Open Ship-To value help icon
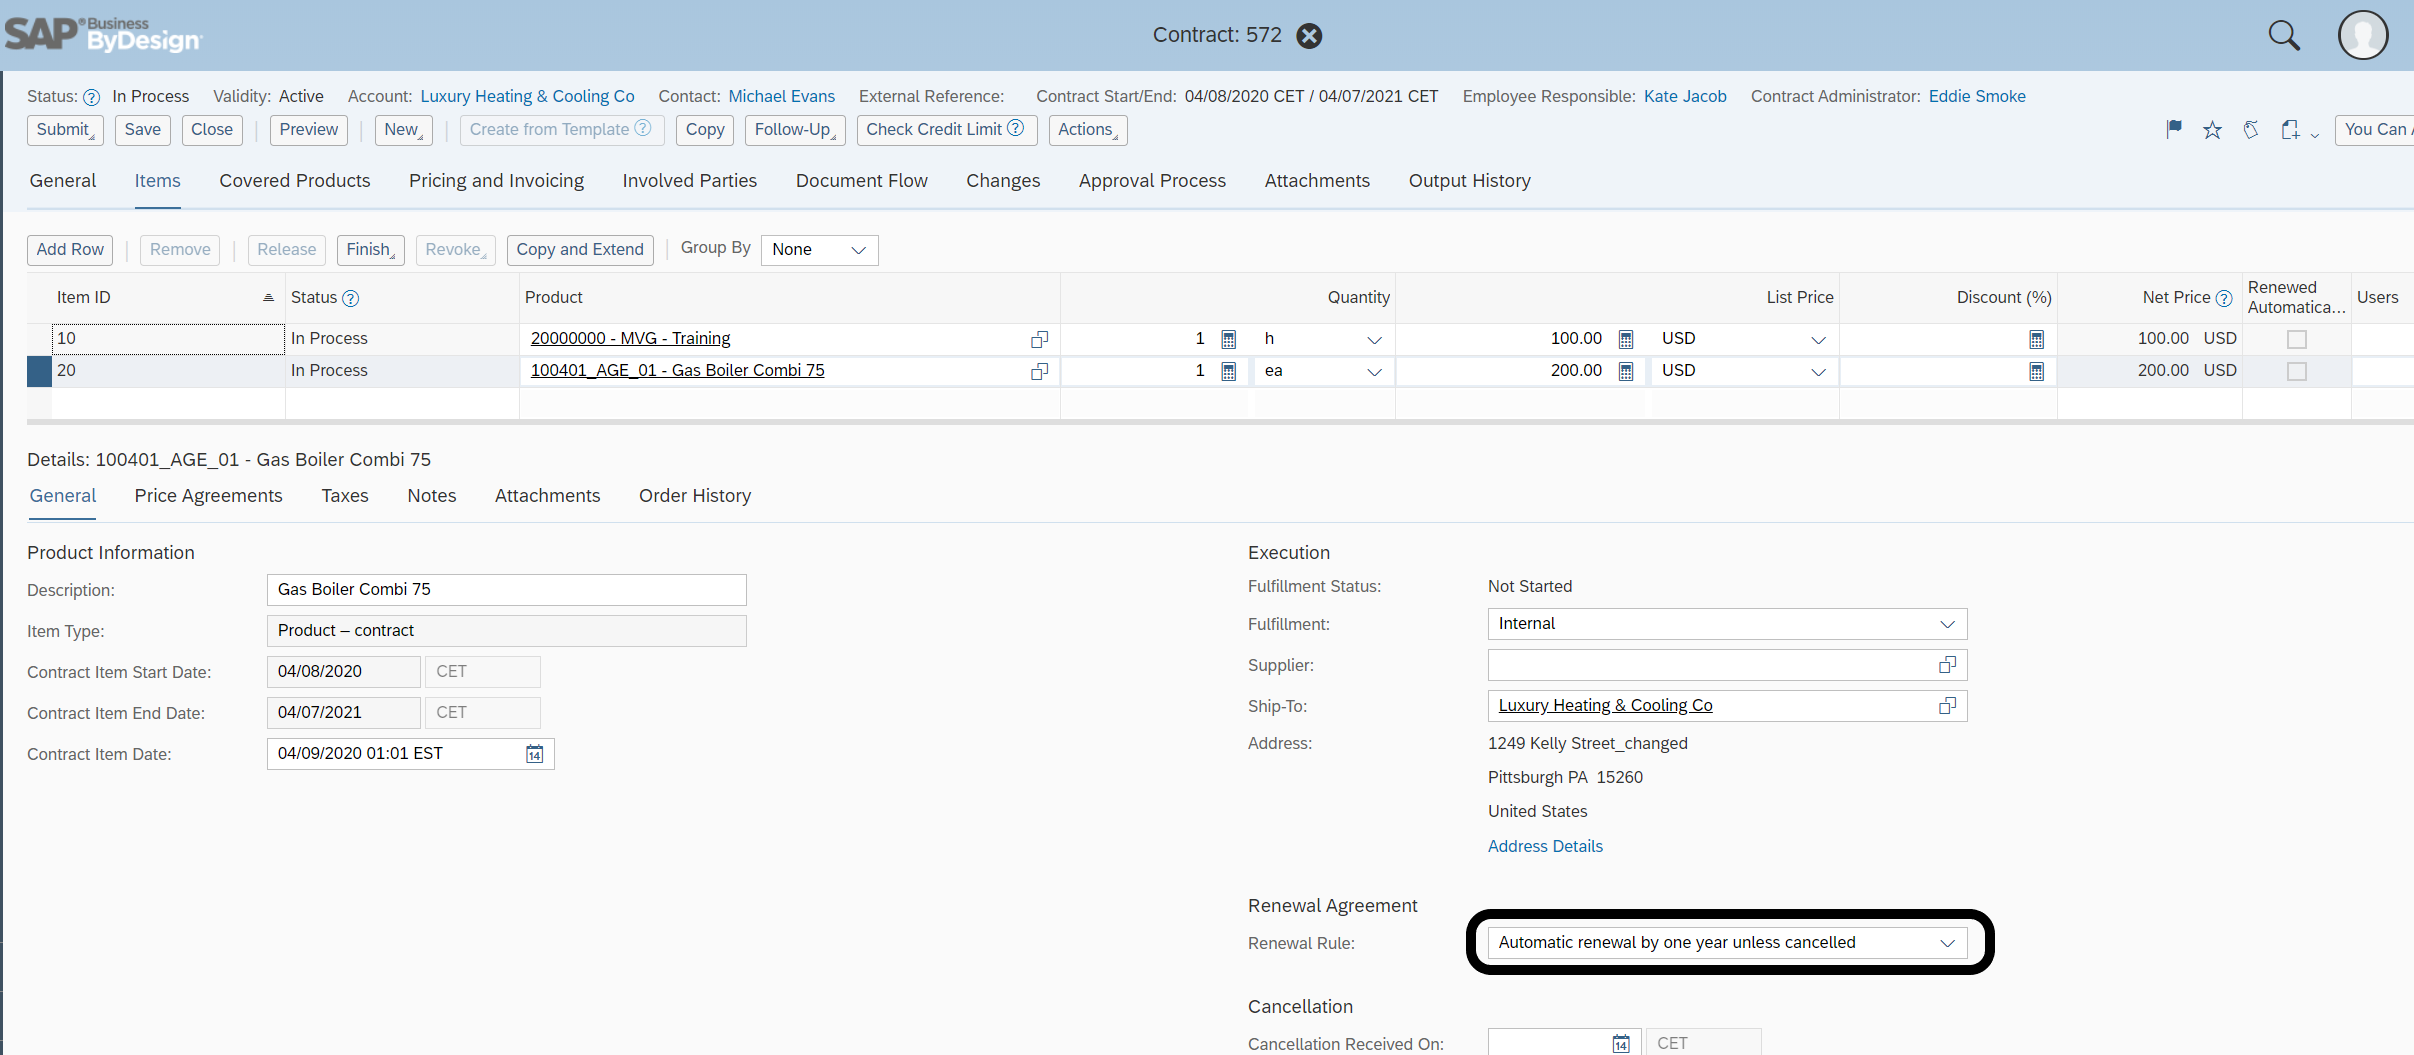Screen dimensions: 2414x1055 click(x=1947, y=706)
